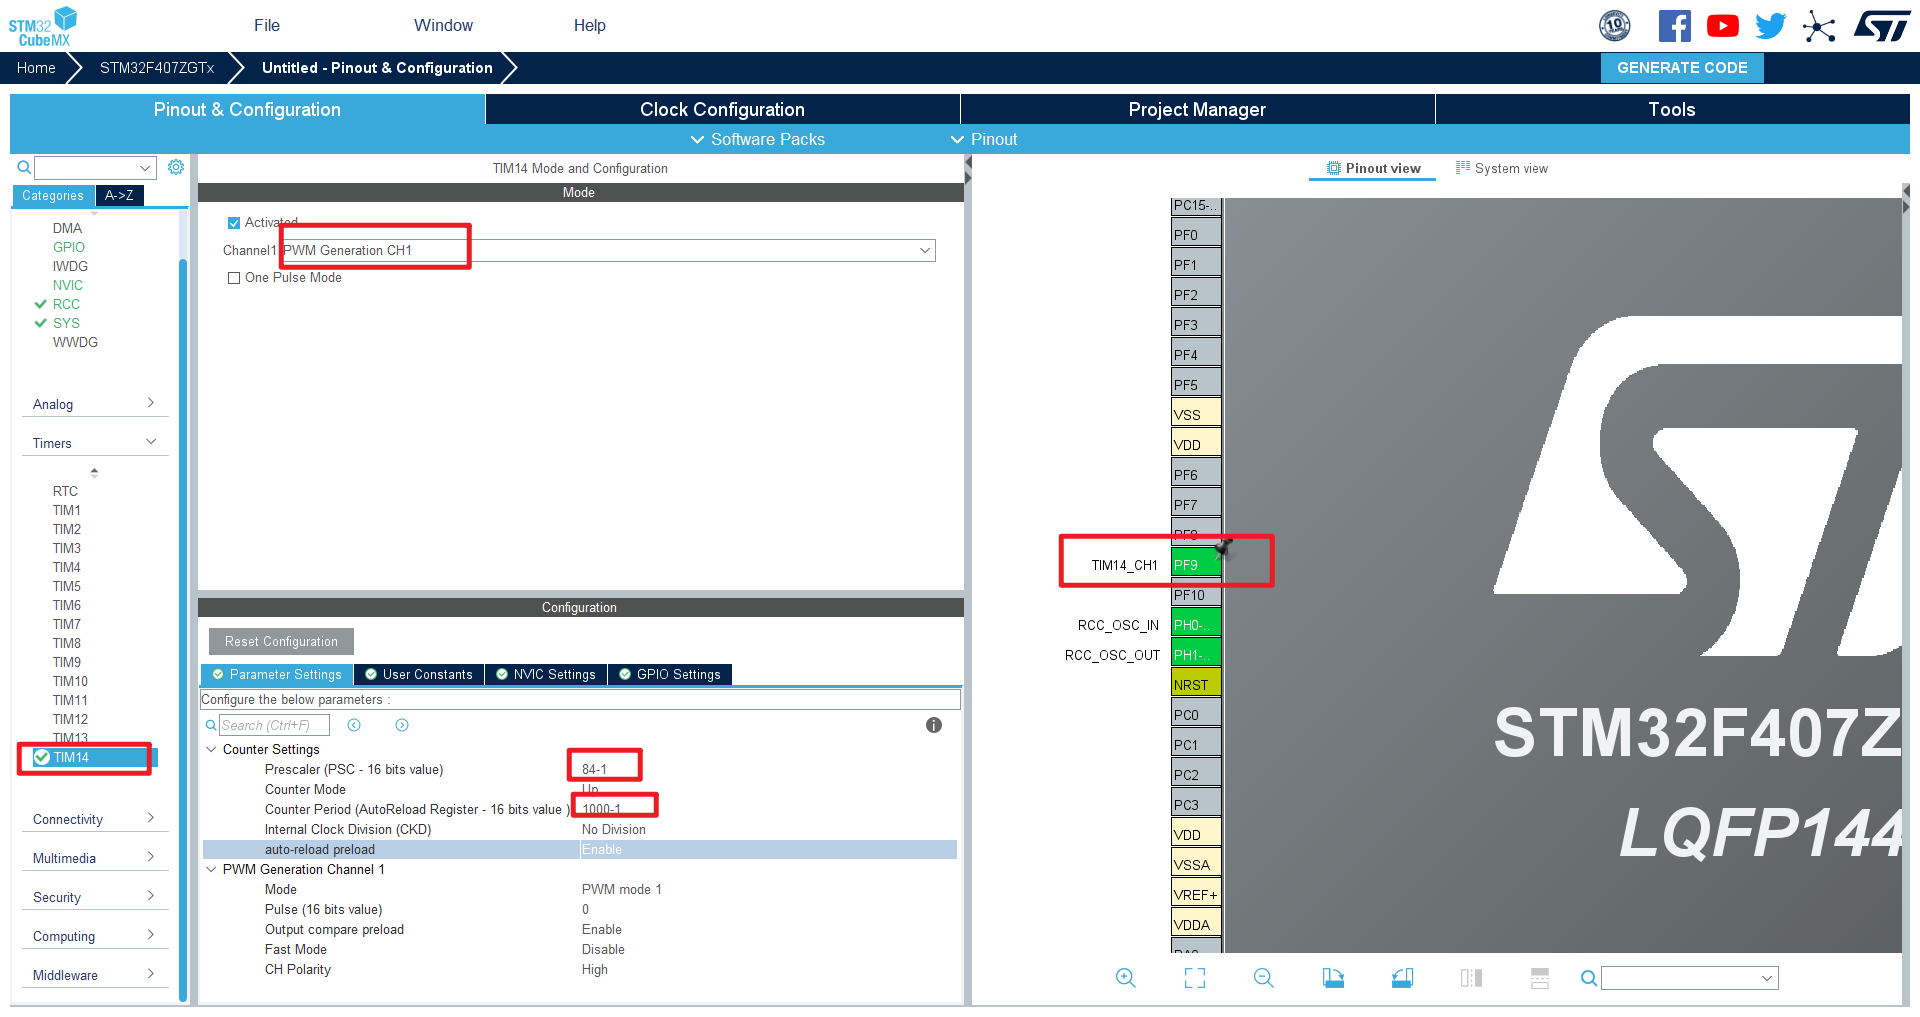Uncheck the Activated checkbox

tap(234, 223)
